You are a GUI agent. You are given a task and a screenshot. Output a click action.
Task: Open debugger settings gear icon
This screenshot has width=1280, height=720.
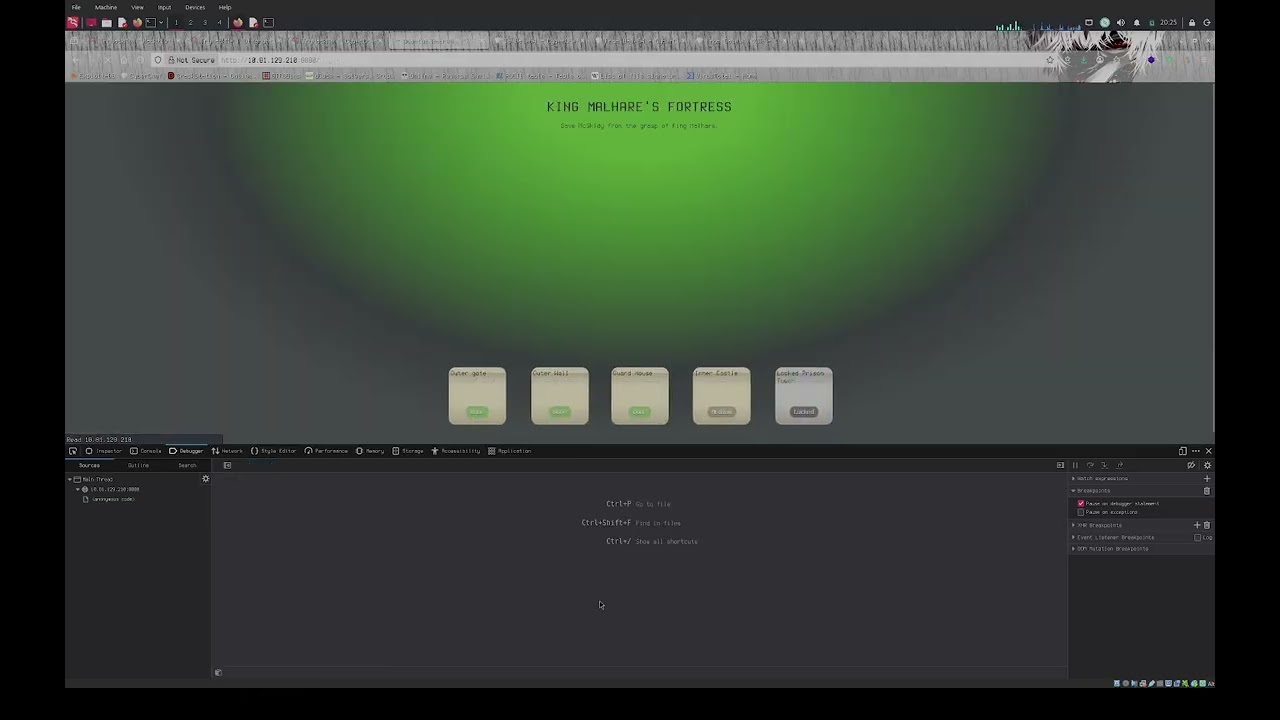(1207, 465)
